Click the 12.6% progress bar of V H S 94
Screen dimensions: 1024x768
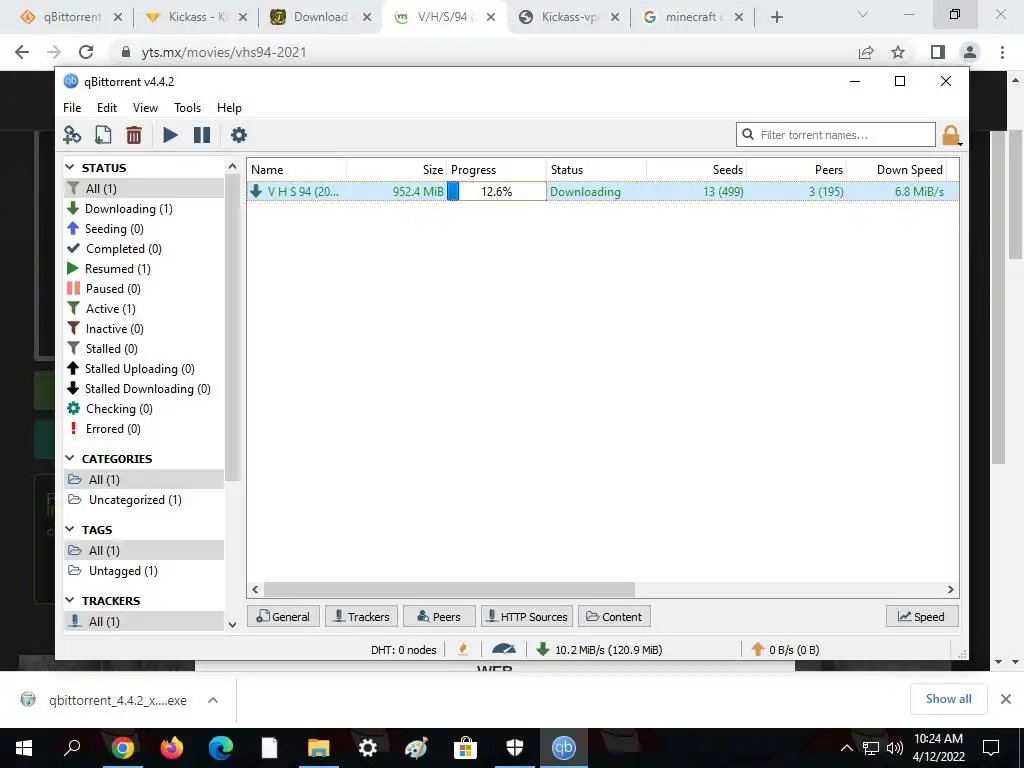(496, 191)
